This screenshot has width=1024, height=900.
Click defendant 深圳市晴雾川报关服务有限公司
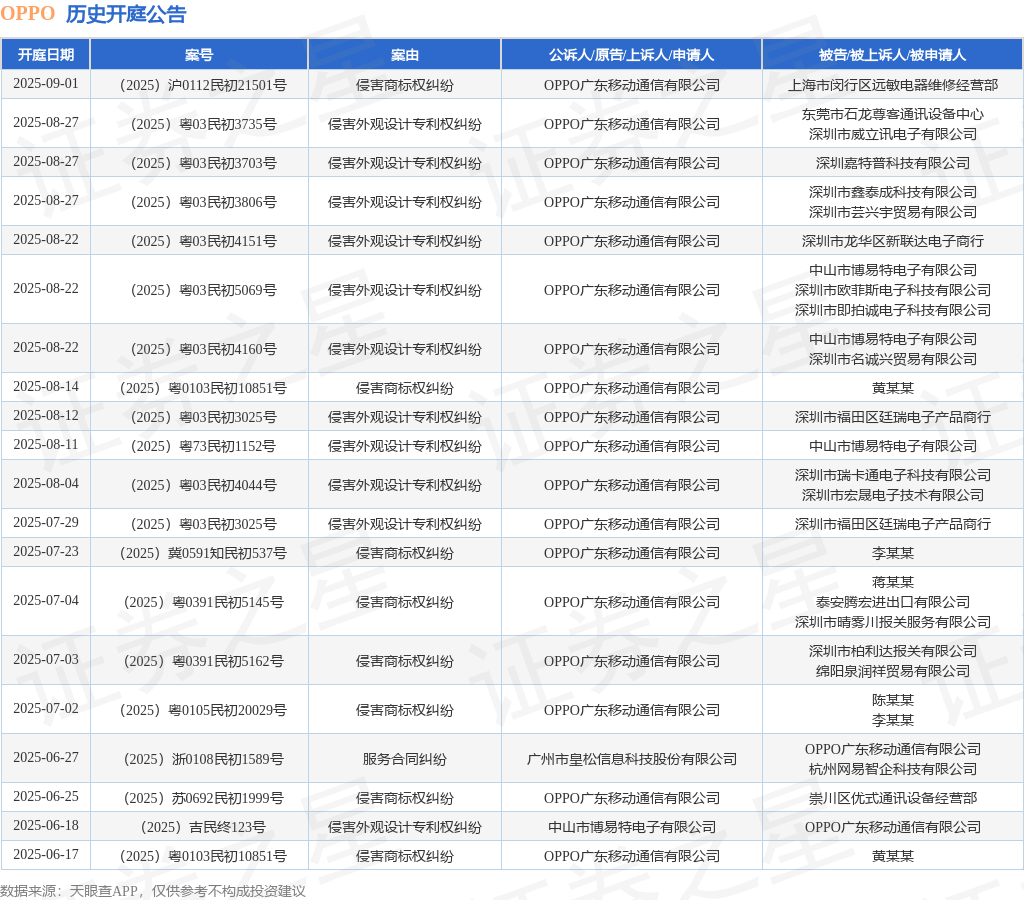click(893, 622)
